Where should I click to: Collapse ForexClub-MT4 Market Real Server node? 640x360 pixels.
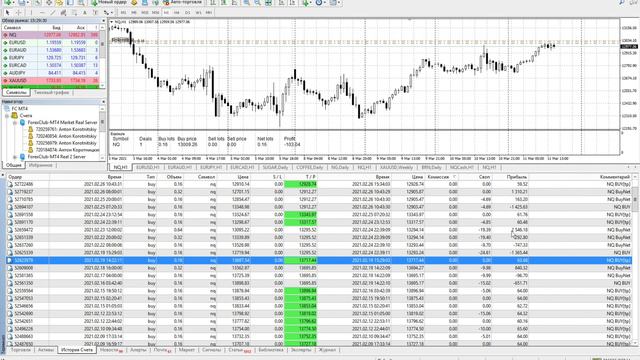click(15, 122)
